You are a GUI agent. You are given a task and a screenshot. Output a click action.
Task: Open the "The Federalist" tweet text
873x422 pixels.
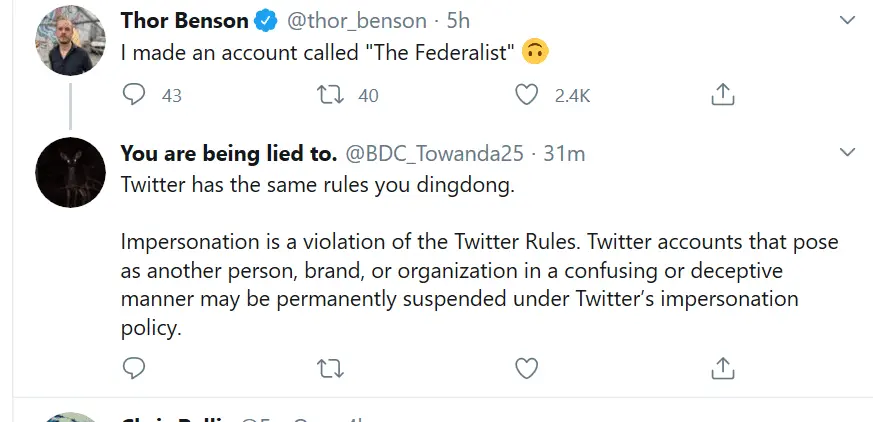(318, 52)
